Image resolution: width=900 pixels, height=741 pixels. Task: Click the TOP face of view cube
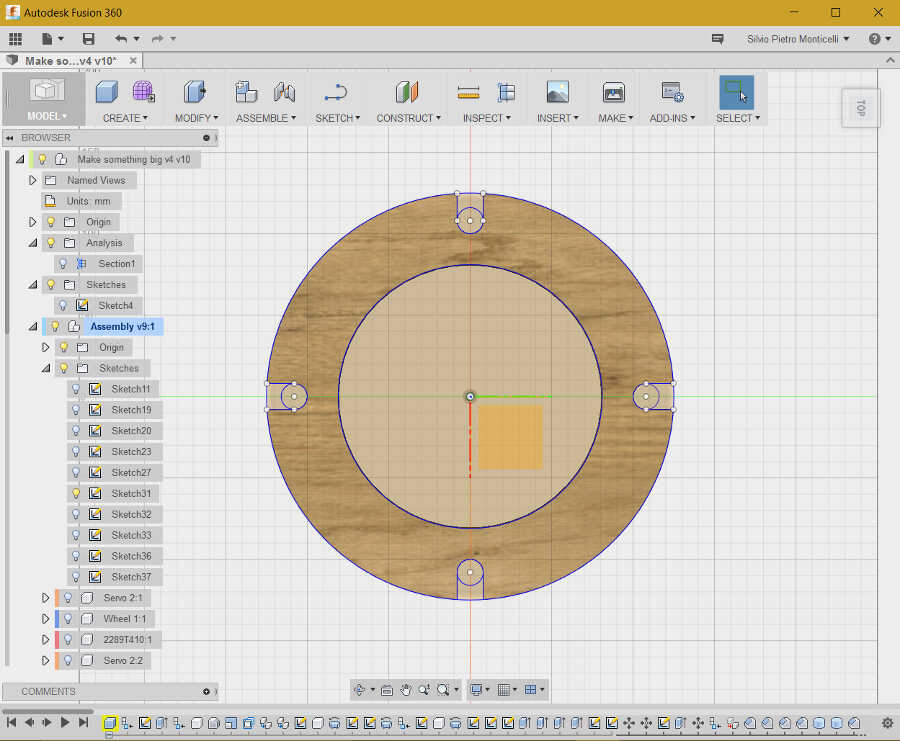(x=860, y=108)
